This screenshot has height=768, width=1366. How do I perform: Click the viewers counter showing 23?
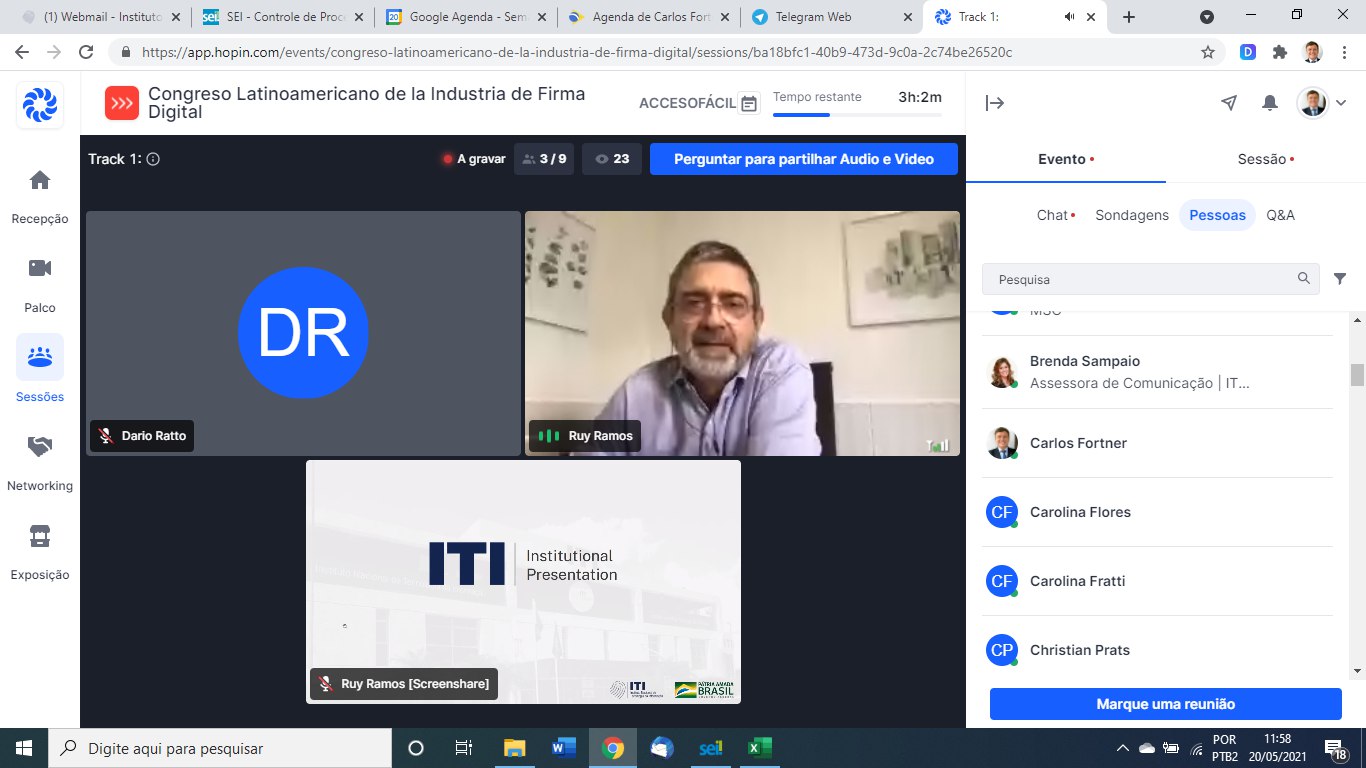pos(611,158)
